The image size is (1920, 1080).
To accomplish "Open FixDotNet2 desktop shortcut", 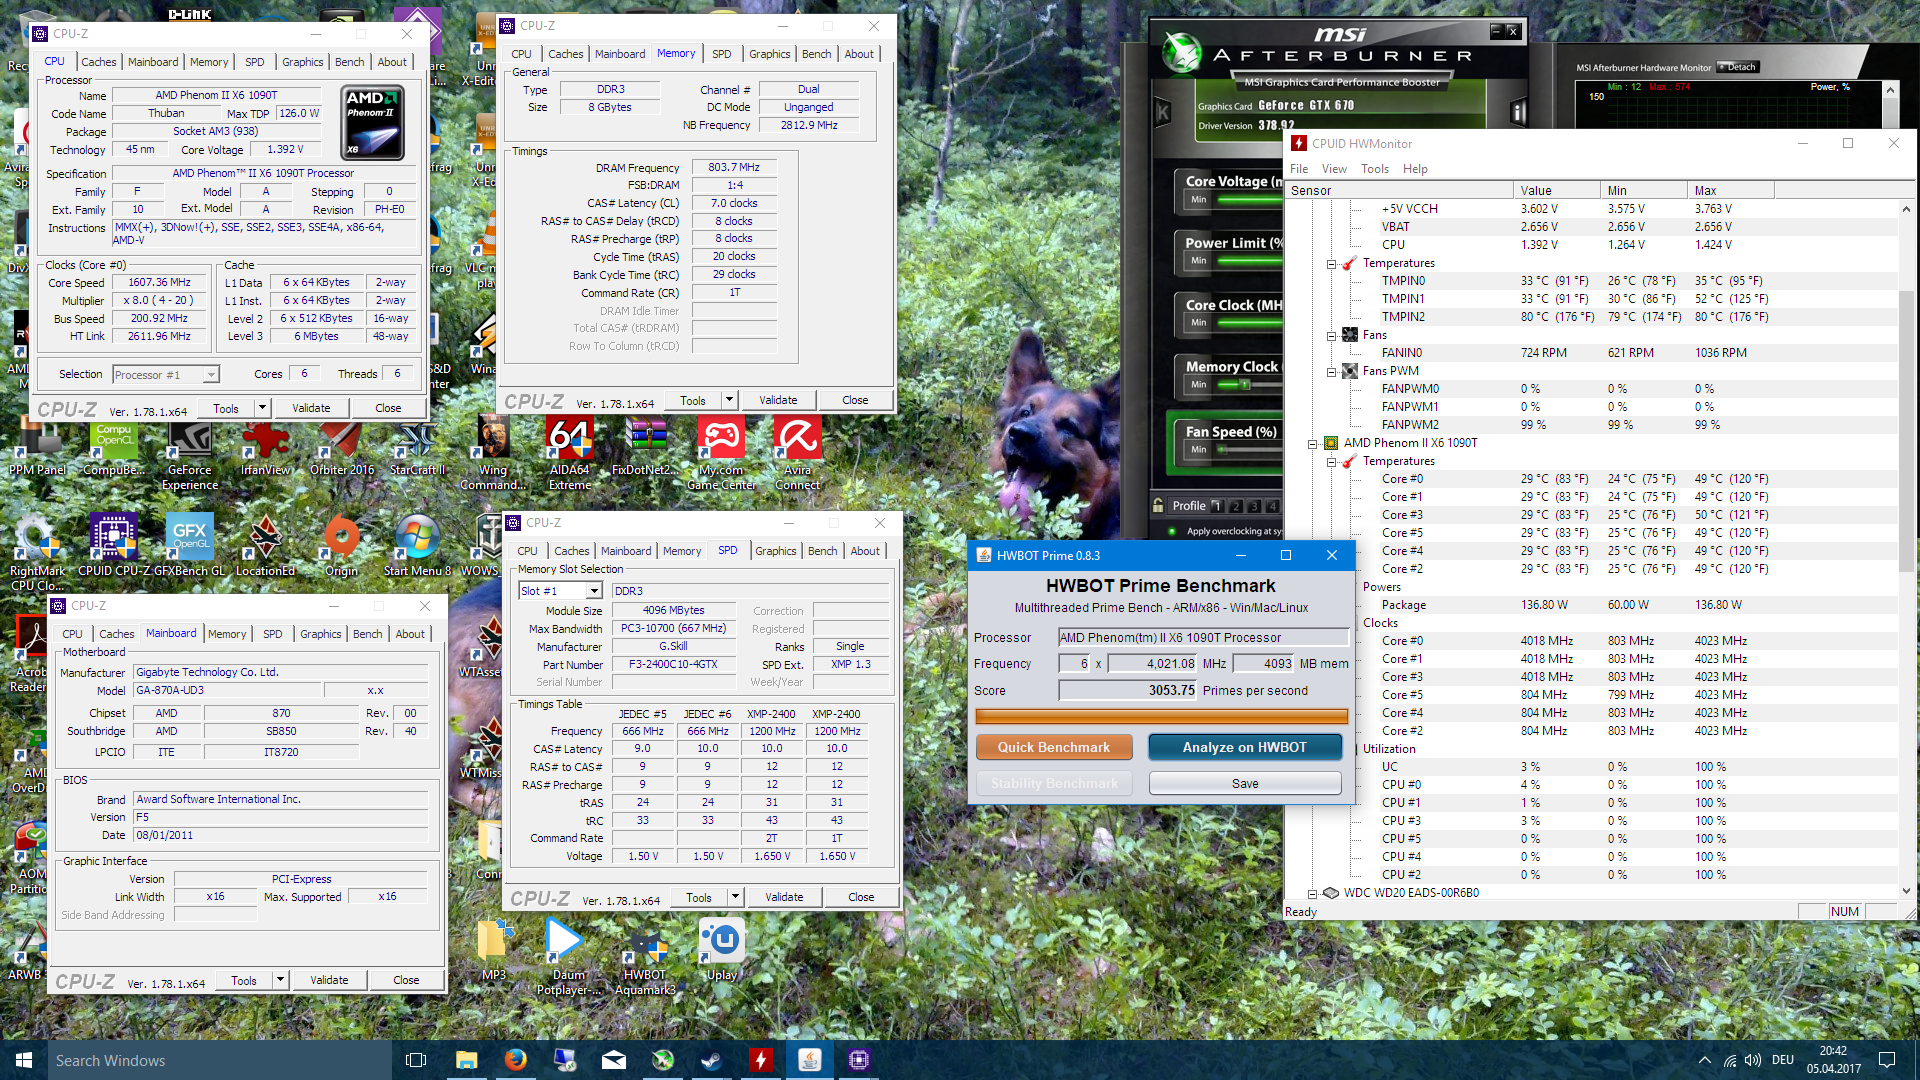I will 646,447.
